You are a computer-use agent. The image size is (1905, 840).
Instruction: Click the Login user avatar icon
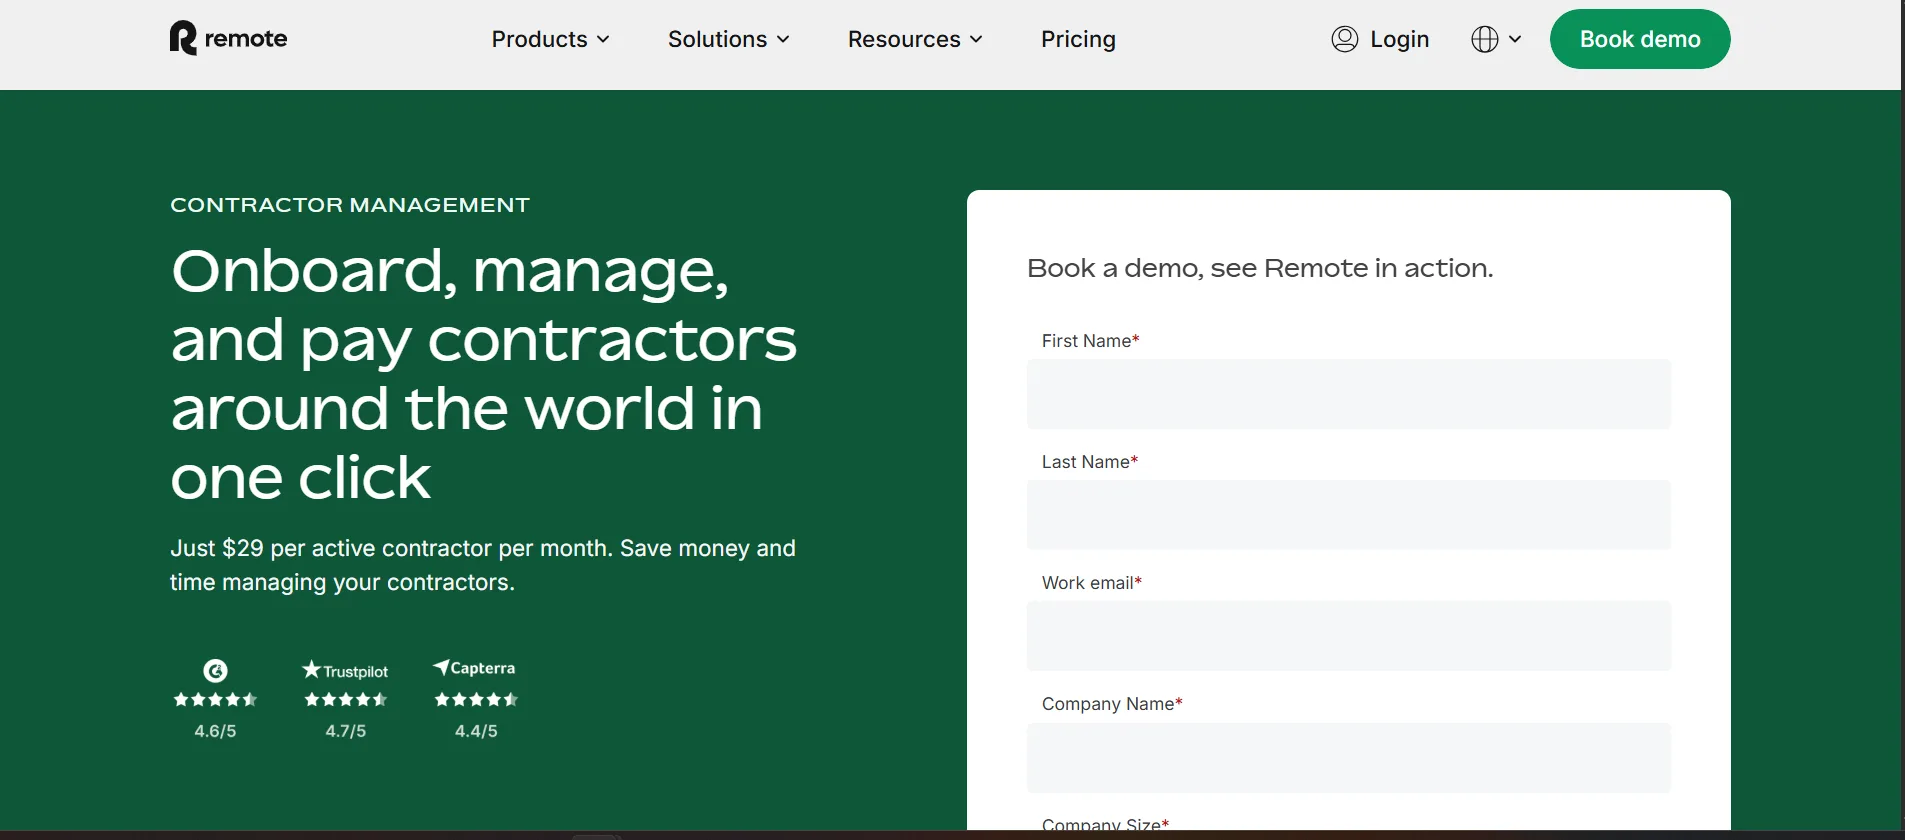pyautogui.click(x=1345, y=39)
